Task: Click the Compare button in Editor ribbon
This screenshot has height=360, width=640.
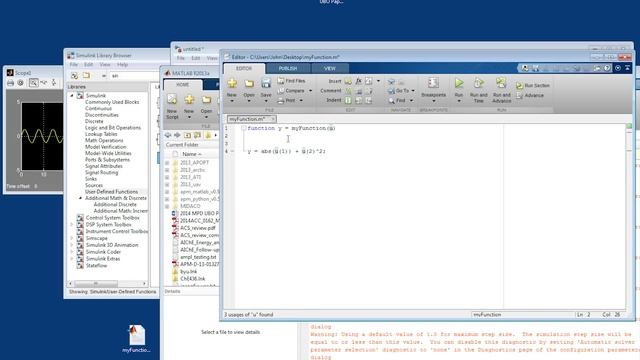Action: pos(291,91)
